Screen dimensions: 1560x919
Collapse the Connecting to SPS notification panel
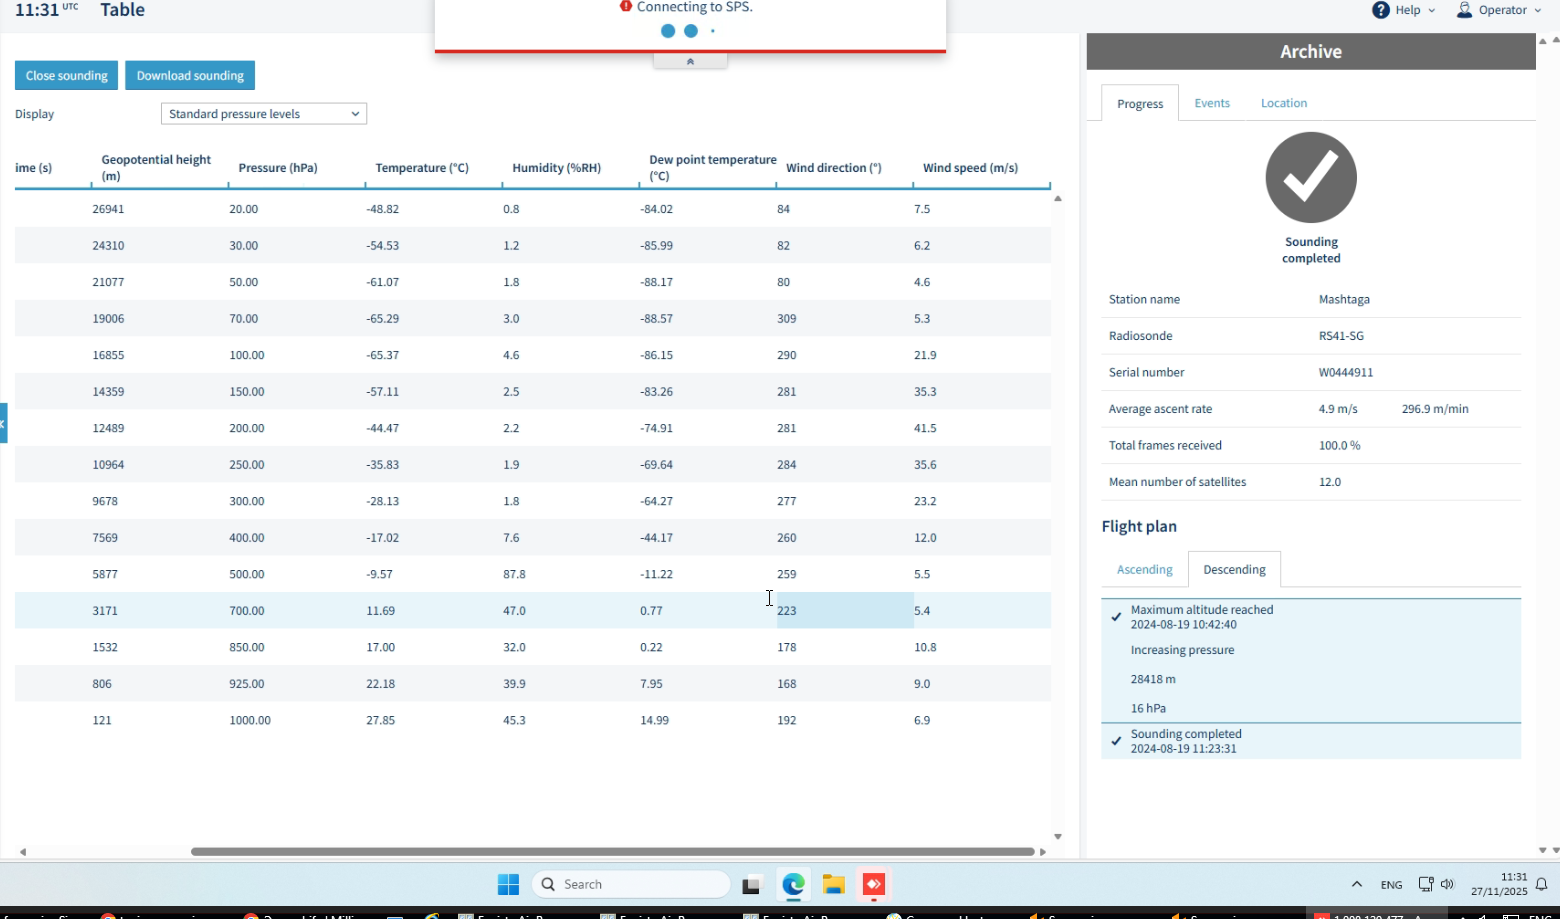click(690, 61)
